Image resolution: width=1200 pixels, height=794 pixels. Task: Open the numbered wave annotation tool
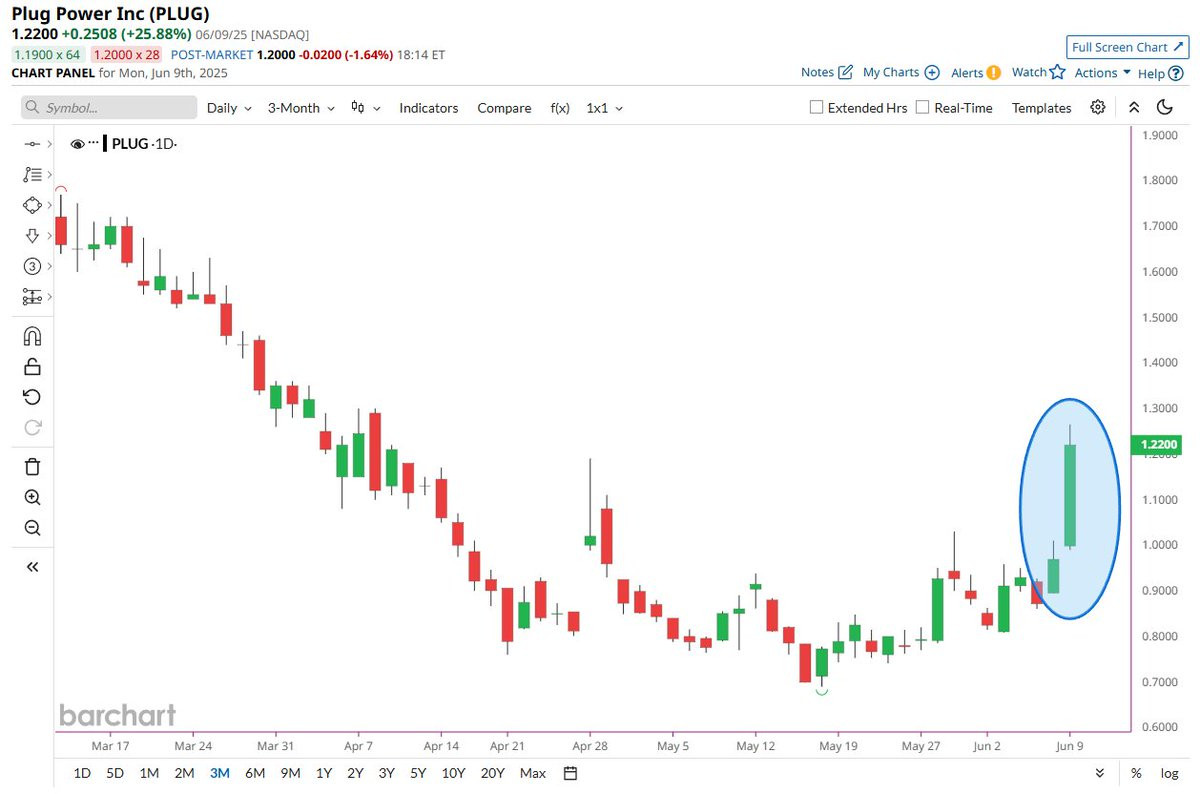coord(31,266)
